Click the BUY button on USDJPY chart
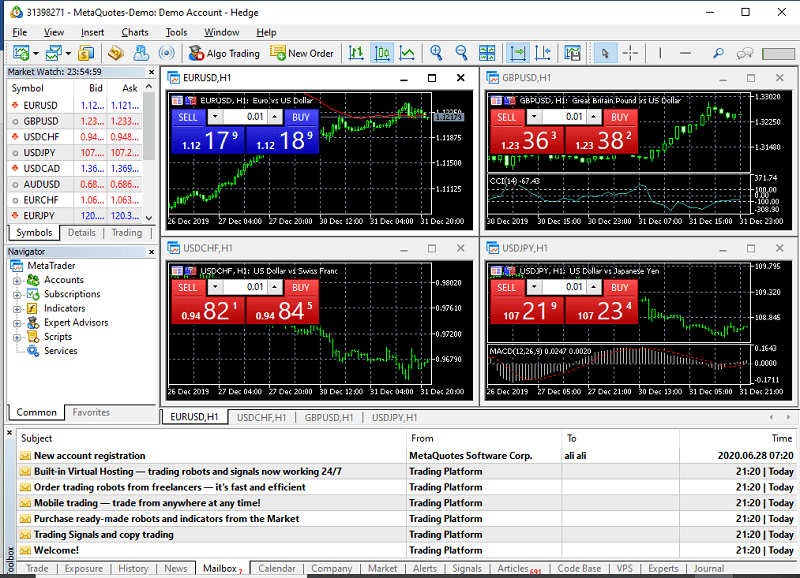800x578 pixels. pos(620,288)
